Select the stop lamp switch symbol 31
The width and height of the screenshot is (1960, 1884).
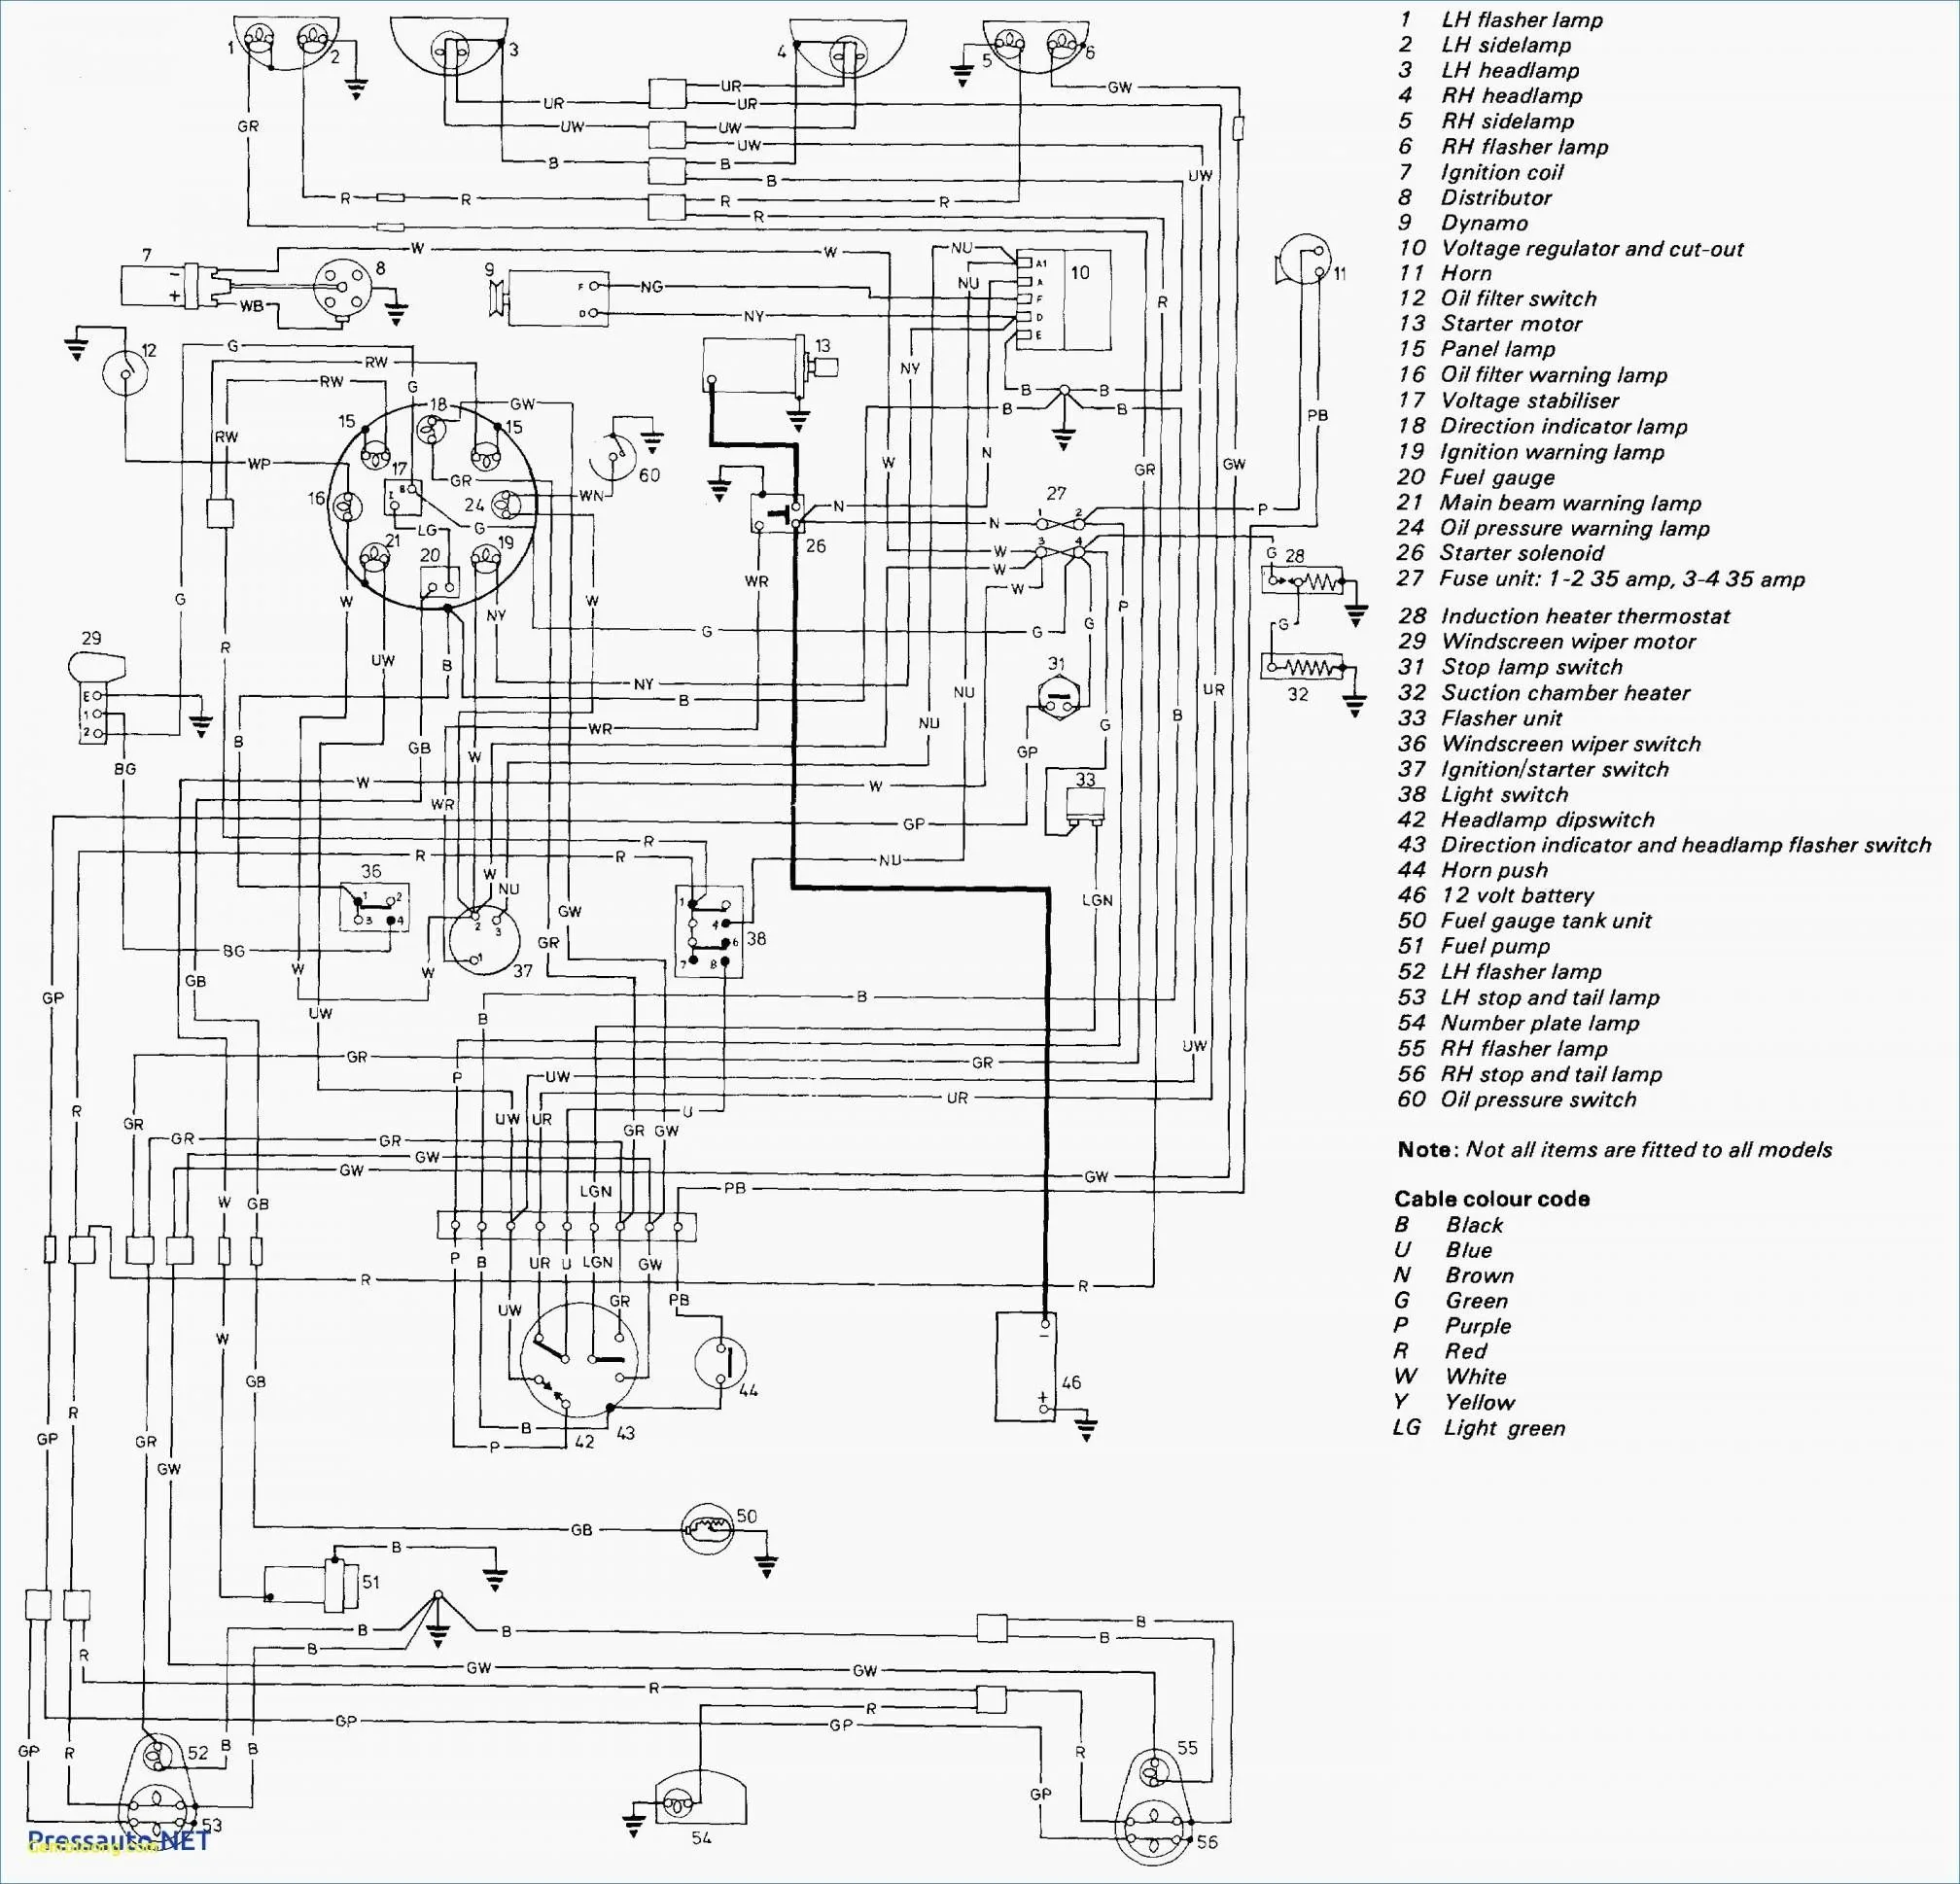pos(1058,696)
